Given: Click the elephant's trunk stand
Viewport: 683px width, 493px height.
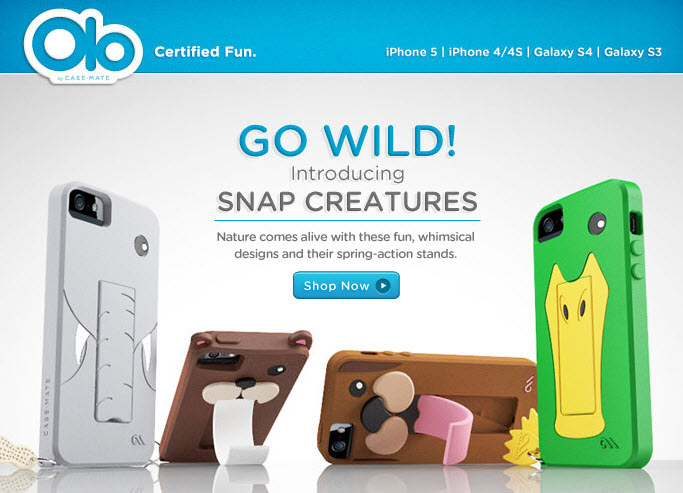Looking at the screenshot, I should 114,351.
